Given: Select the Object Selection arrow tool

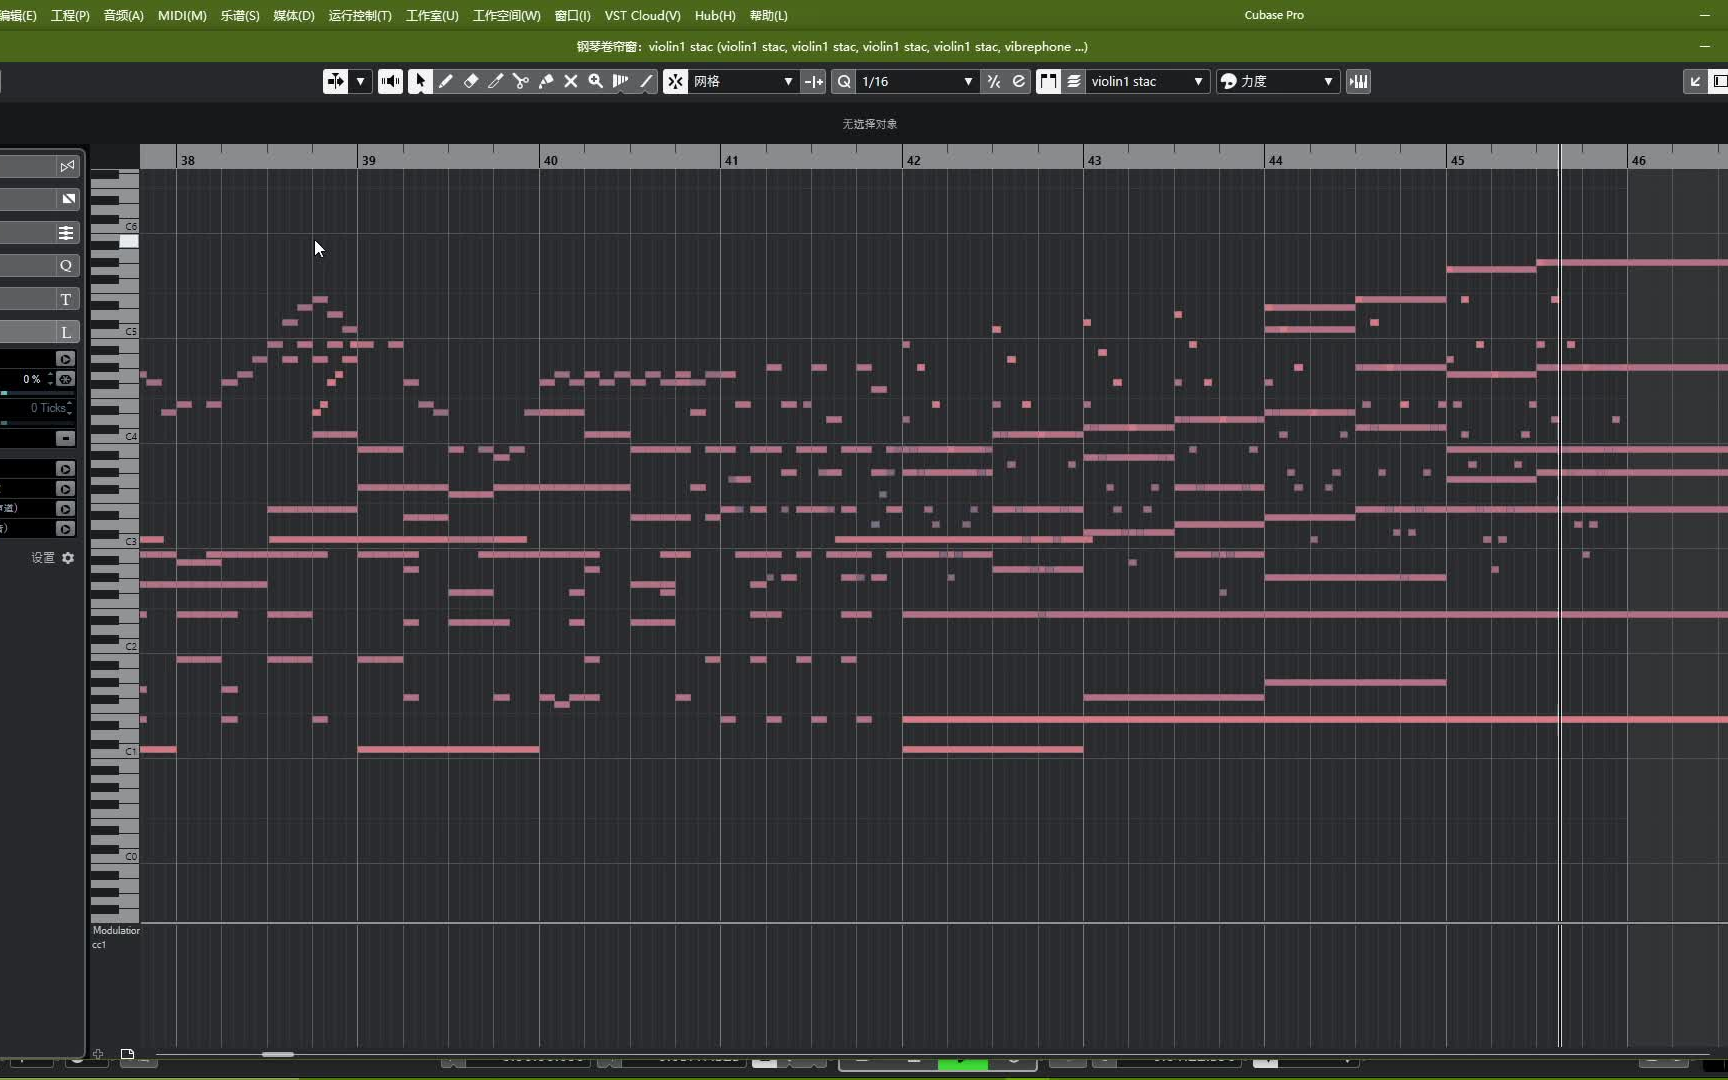Looking at the screenshot, I should pos(420,81).
